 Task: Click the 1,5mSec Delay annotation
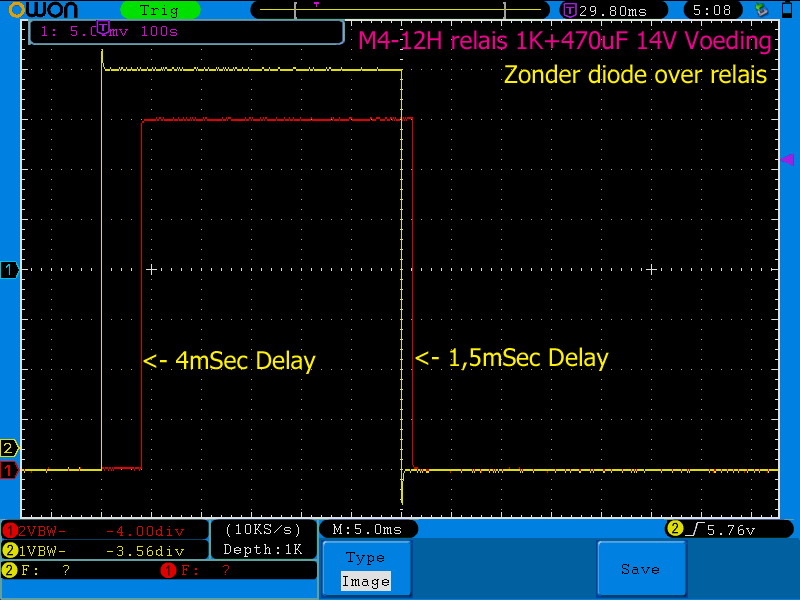click(512, 358)
